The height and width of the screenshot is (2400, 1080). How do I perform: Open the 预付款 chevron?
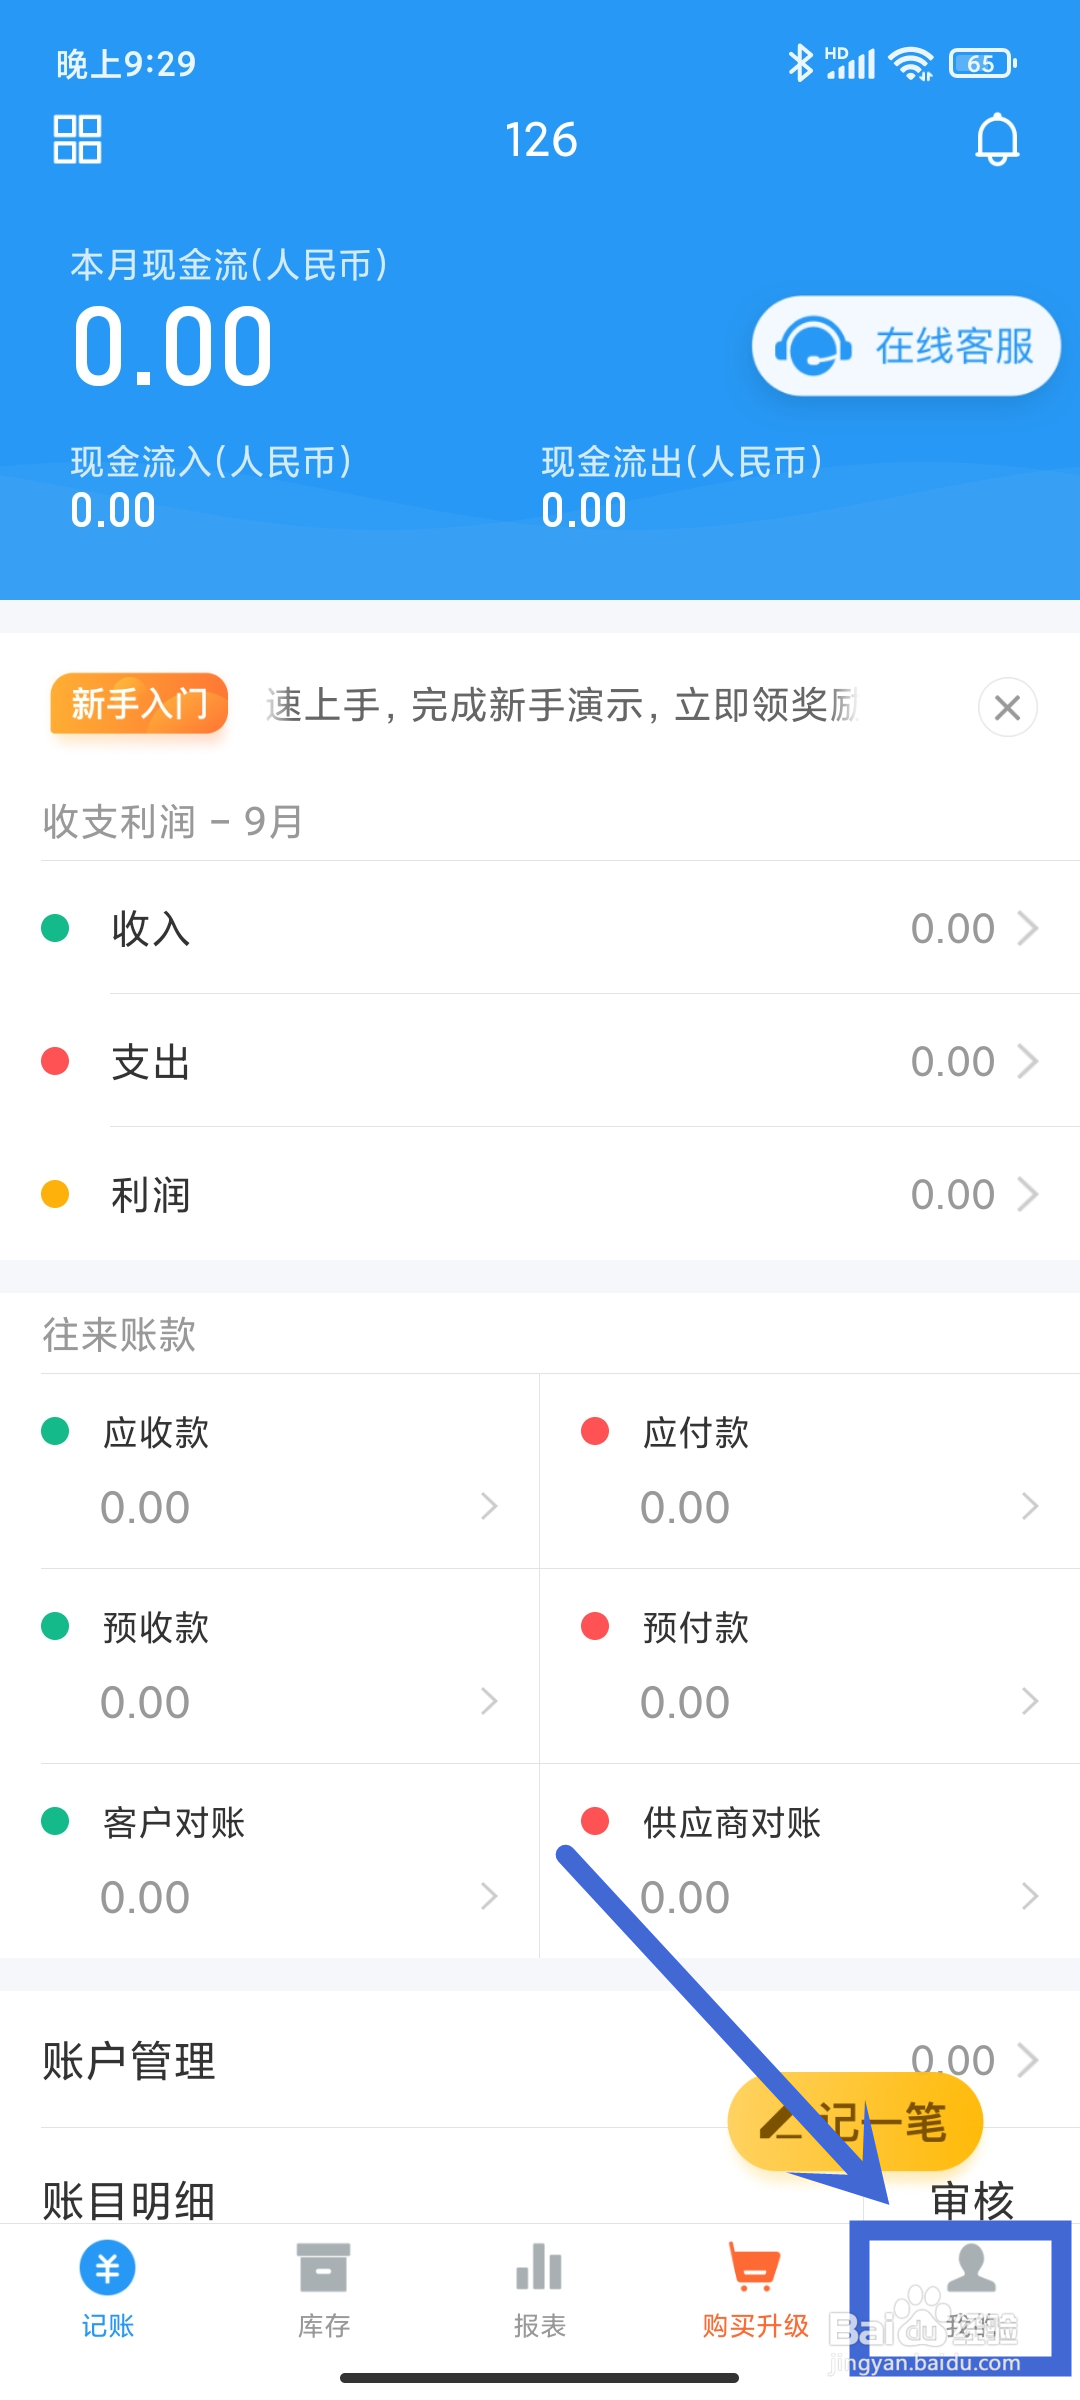(1030, 1701)
